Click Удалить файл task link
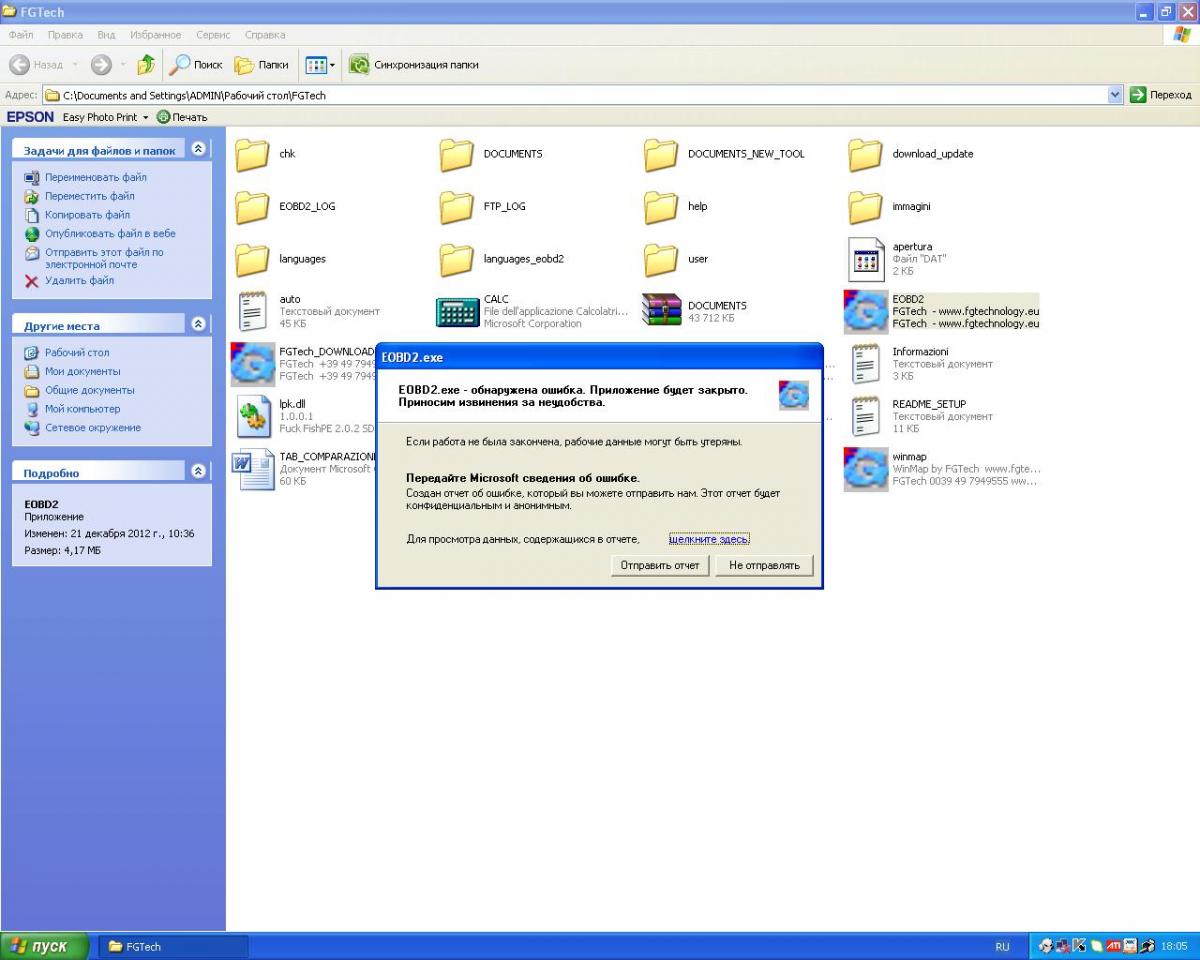The image size is (1200, 960). pos(80,281)
